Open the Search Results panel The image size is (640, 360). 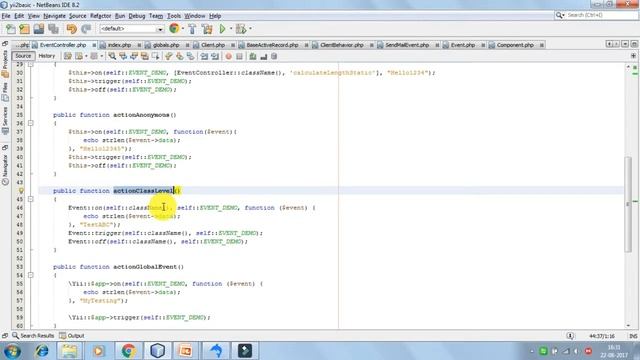click(33, 336)
